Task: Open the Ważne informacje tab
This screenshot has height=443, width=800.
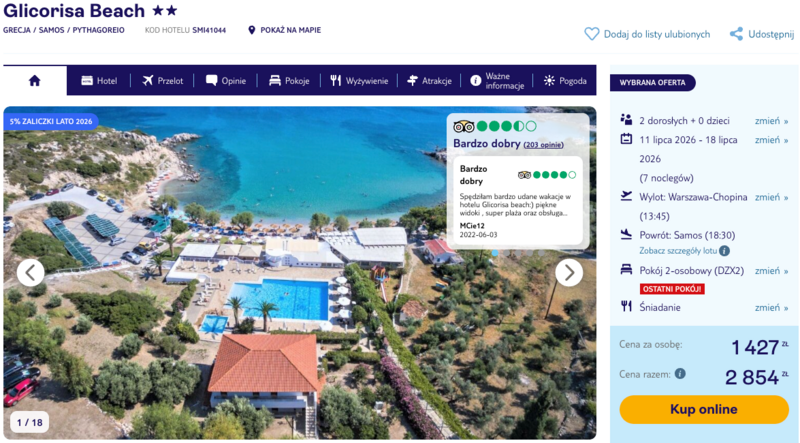Action: pos(497,81)
